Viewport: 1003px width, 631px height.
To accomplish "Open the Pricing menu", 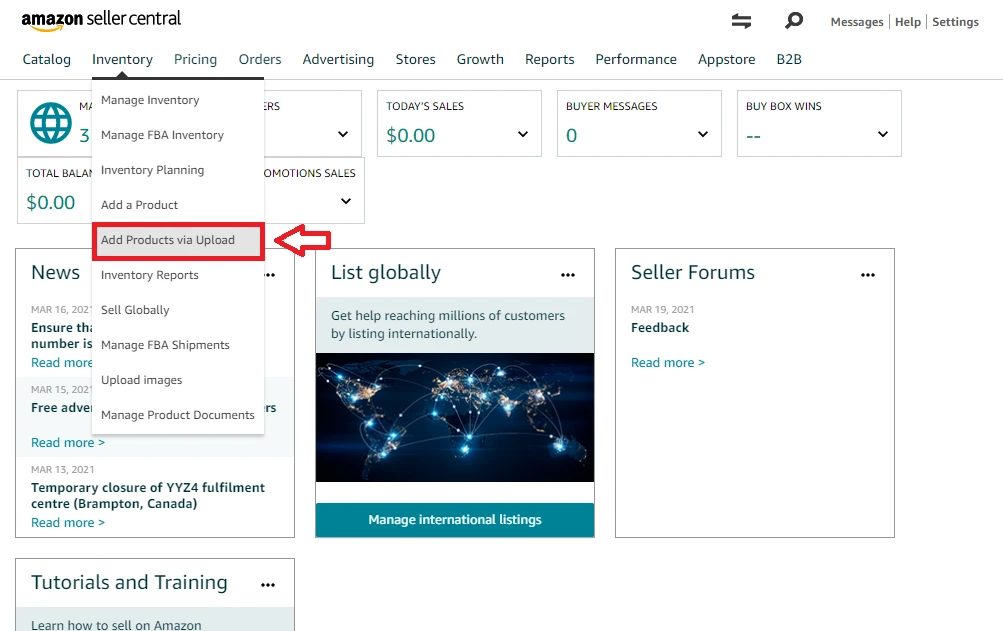I will pyautogui.click(x=196, y=60).
